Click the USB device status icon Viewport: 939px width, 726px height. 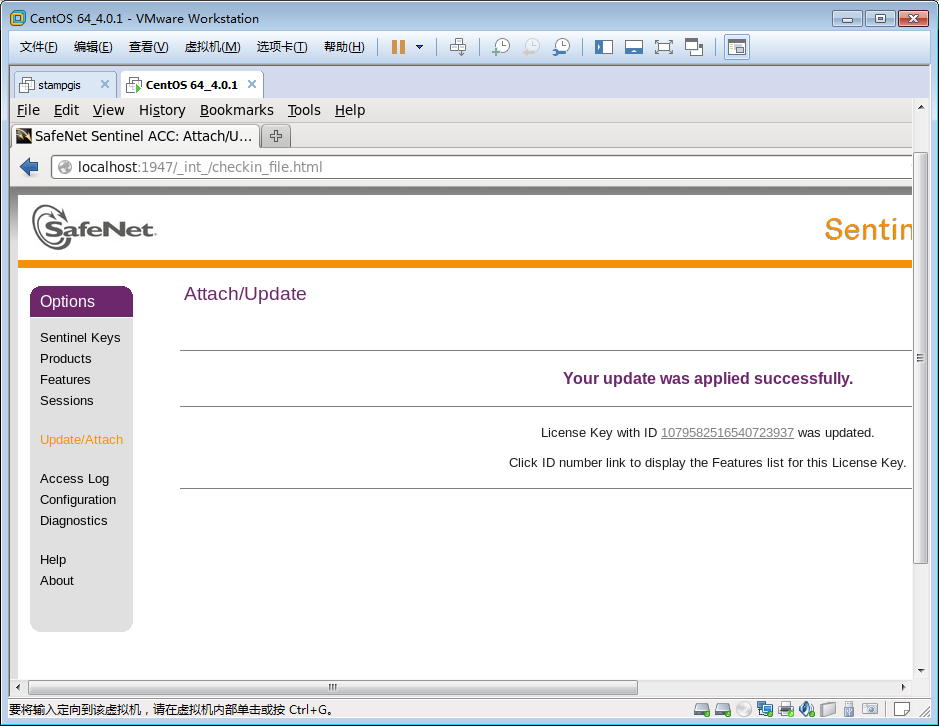tap(849, 710)
